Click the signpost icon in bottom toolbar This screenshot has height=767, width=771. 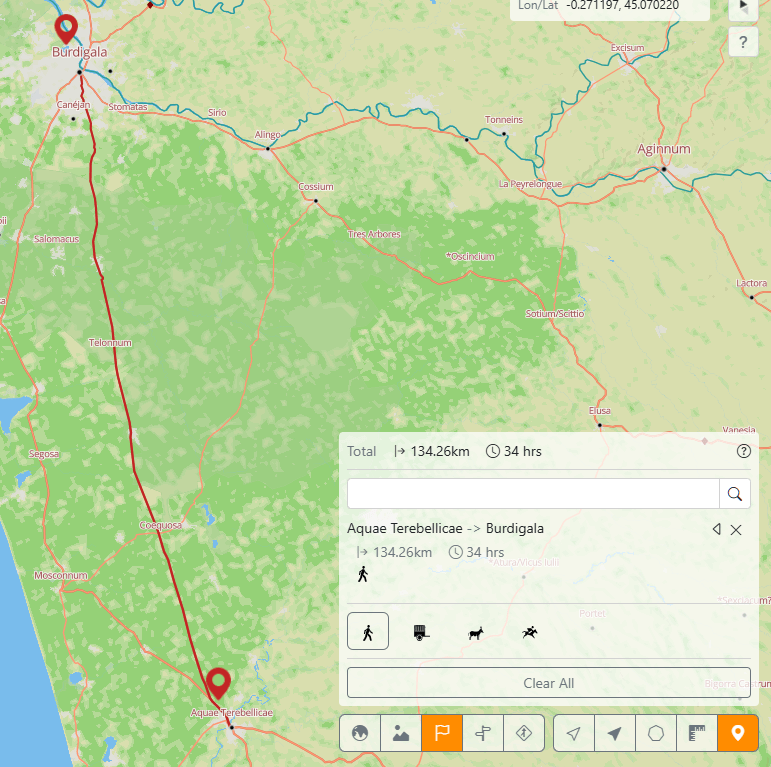coord(483,733)
